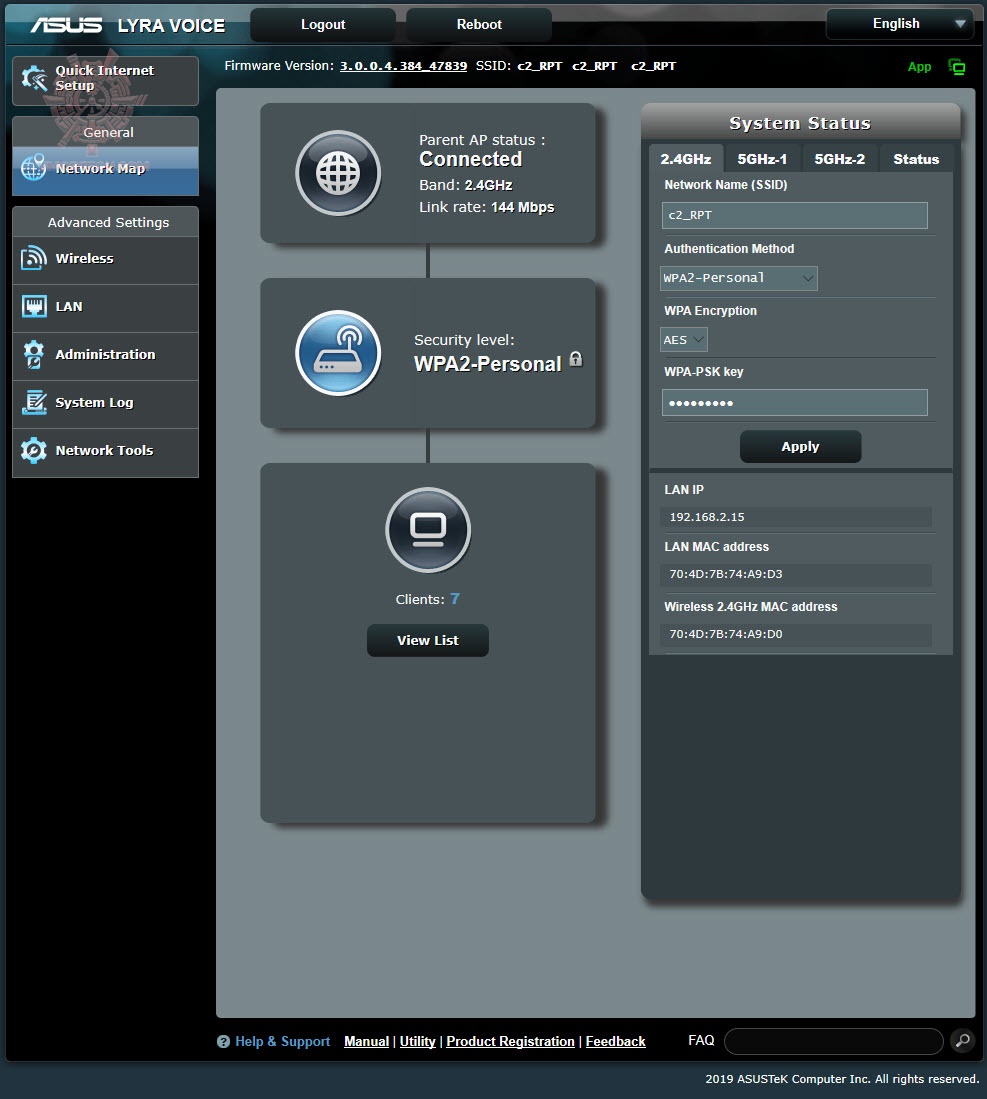Screen dimensions: 987x1099
Task: Click the View List button
Action: pyautogui.click(x=428, y=640)
